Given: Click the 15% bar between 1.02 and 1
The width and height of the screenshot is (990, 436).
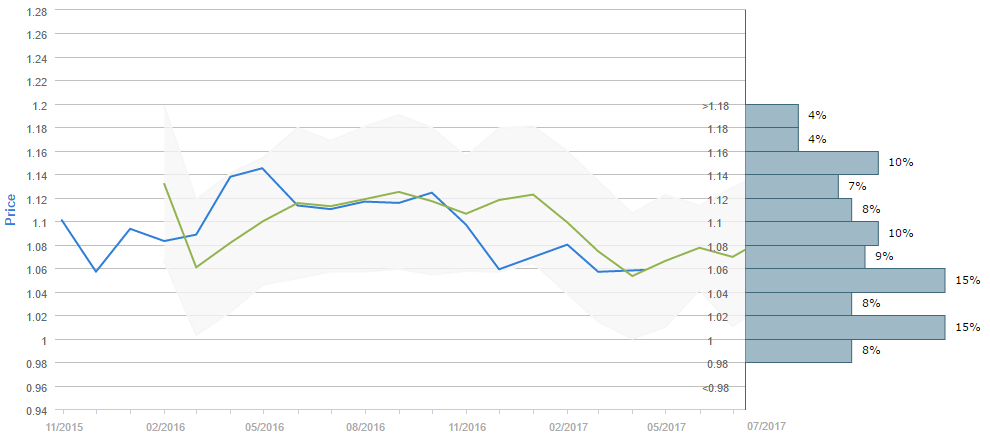Looking at the screenshot, I should pos(845,327).
